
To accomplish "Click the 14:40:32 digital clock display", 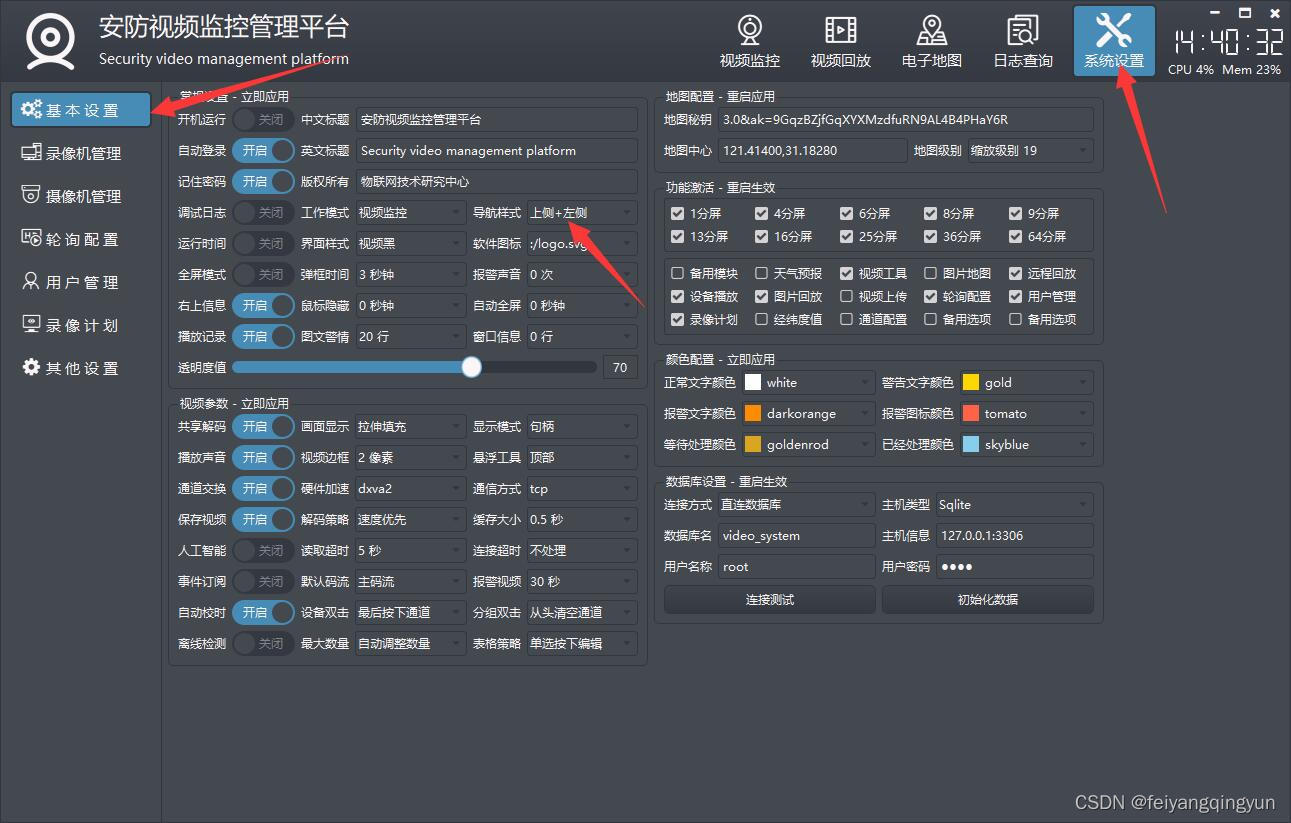I will pyautogui.click(x=1228, y=42).
